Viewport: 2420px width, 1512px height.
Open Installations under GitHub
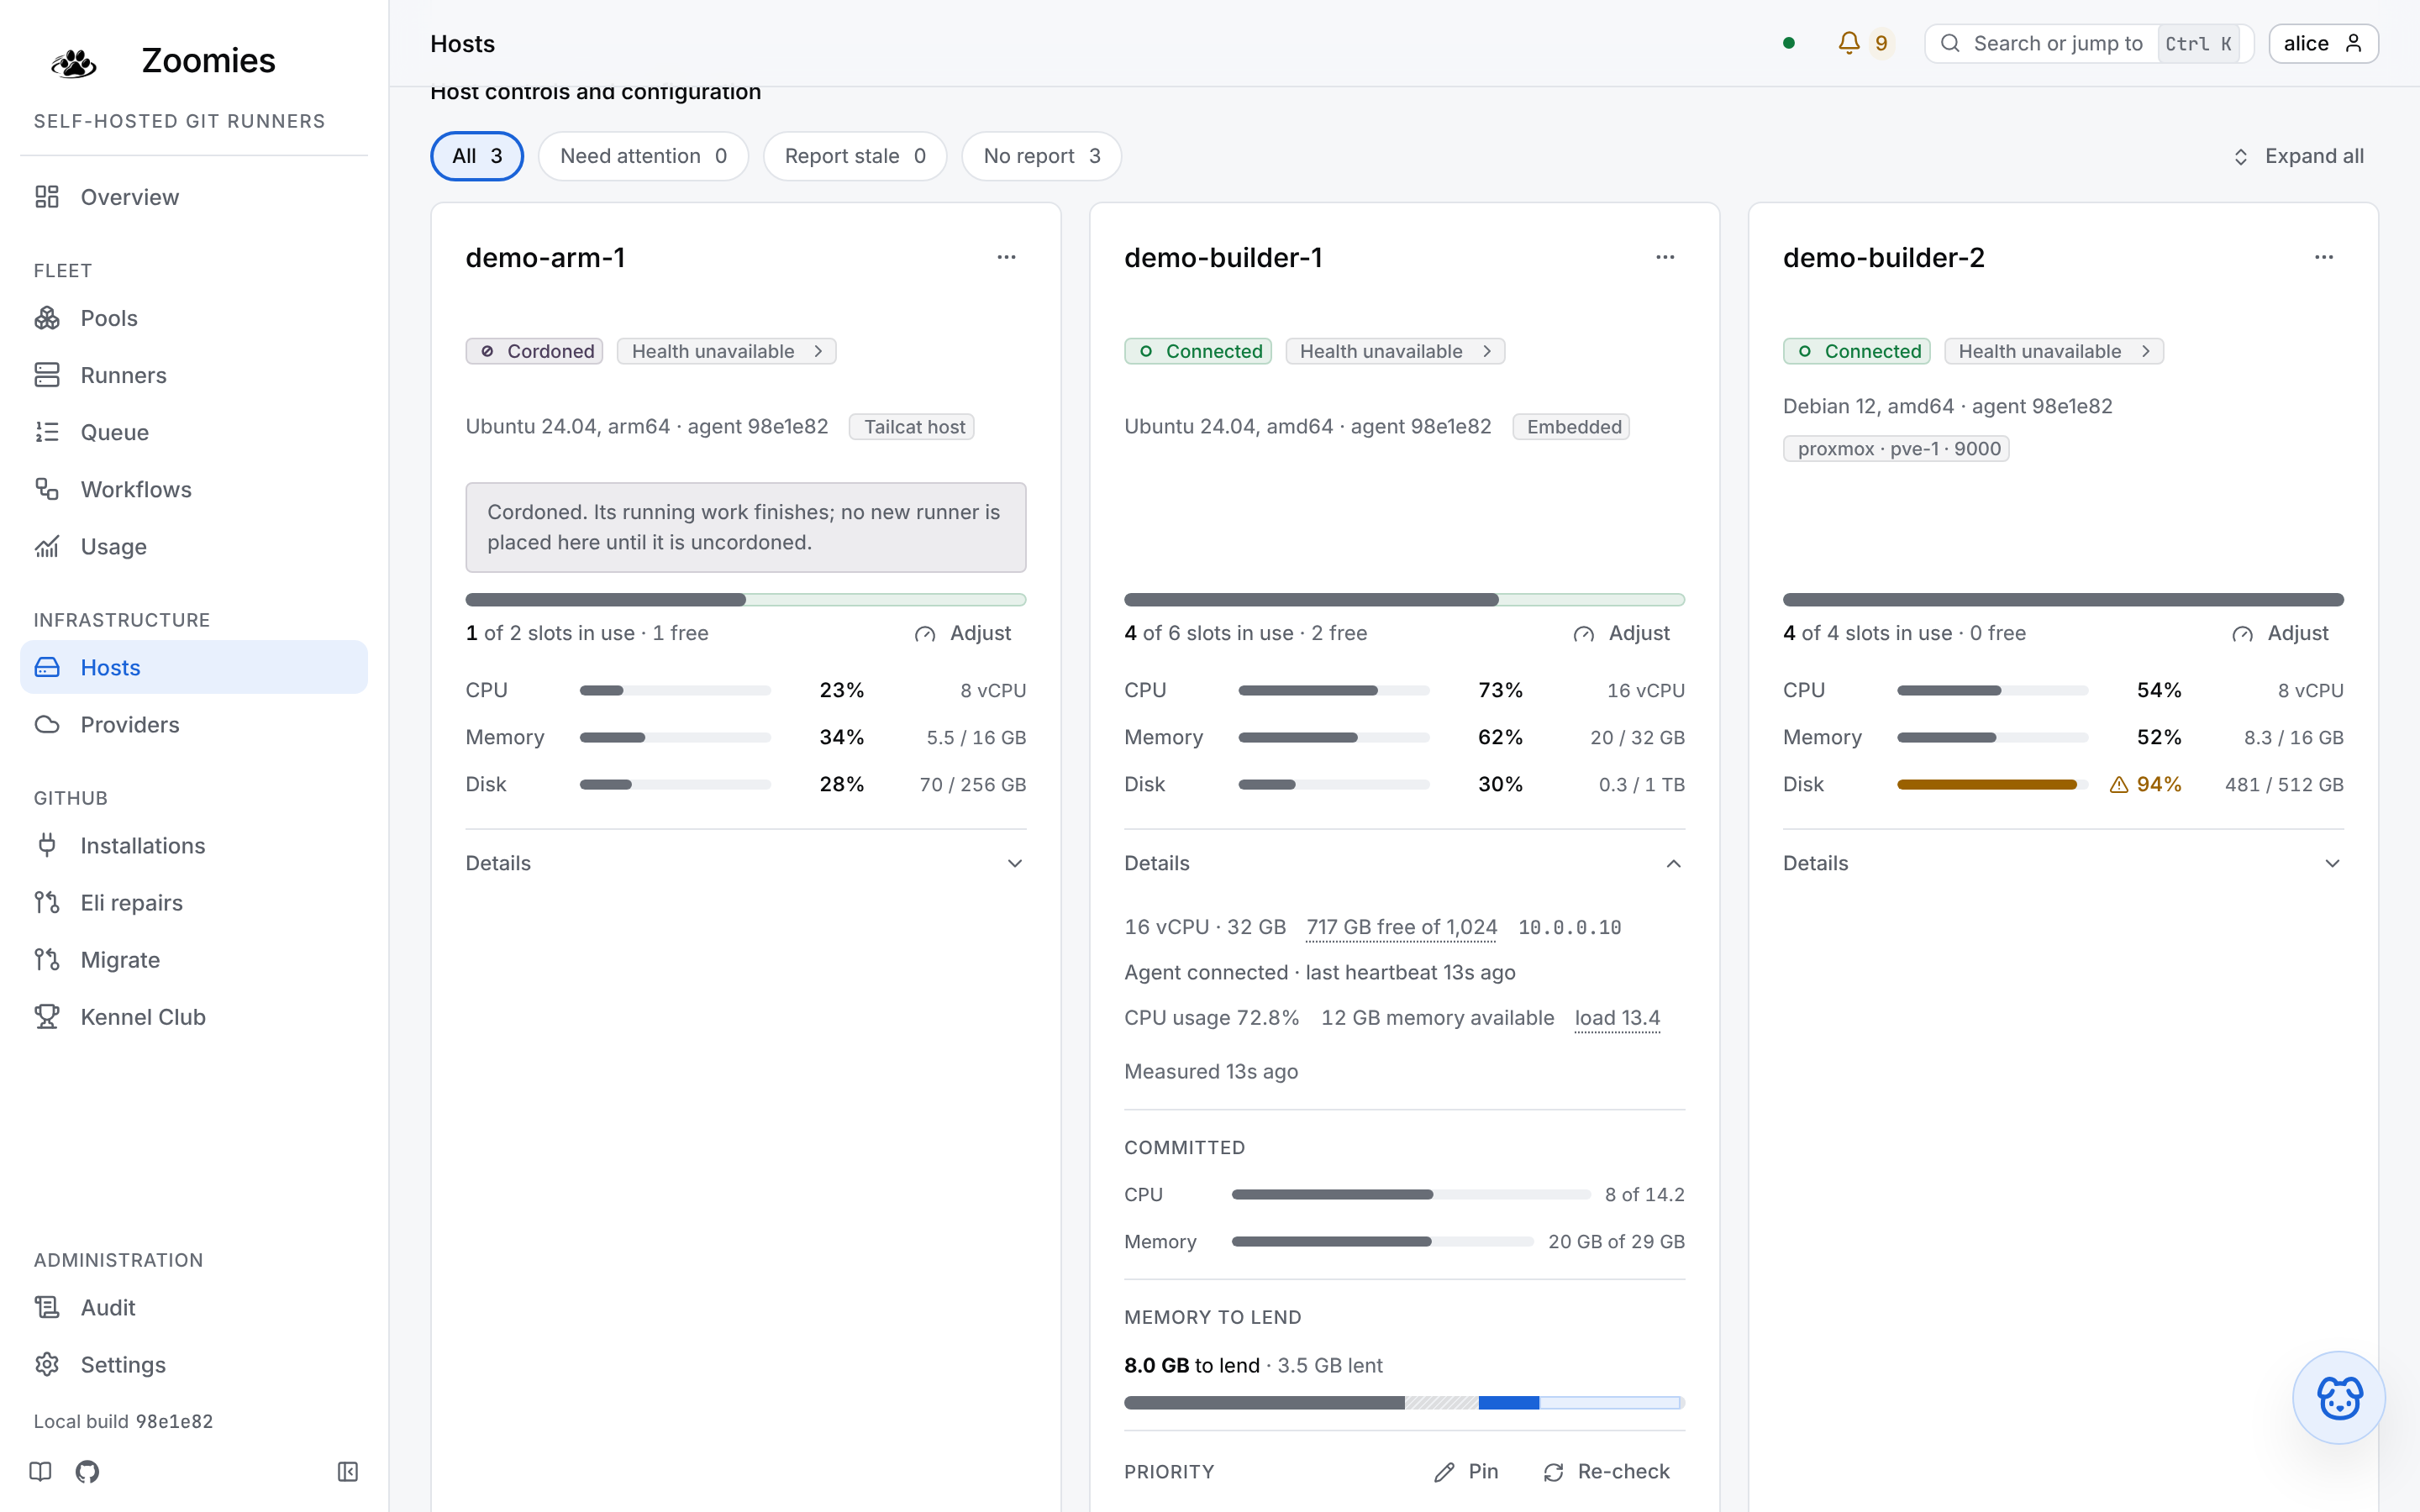pyautogui.click(x=194, y=845)
